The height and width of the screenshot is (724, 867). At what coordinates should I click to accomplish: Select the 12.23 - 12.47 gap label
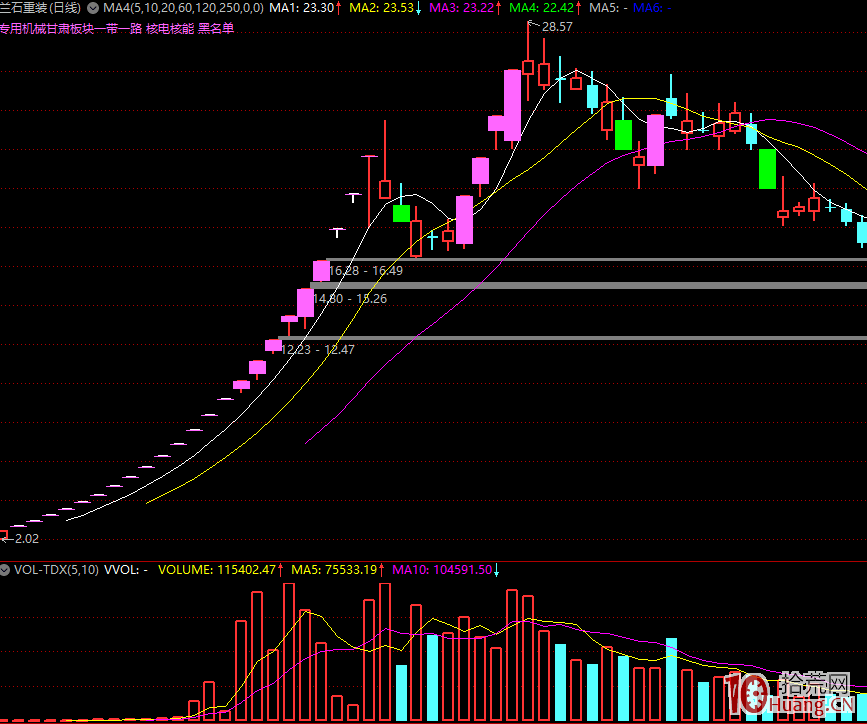(x=318, y=350)
